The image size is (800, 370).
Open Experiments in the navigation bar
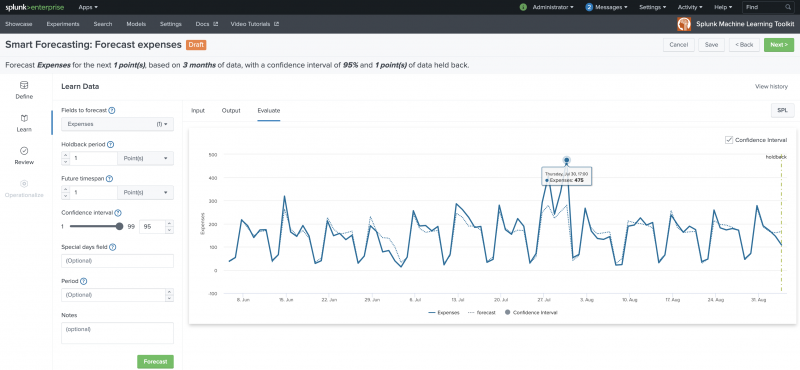click(x=63, y=24)
